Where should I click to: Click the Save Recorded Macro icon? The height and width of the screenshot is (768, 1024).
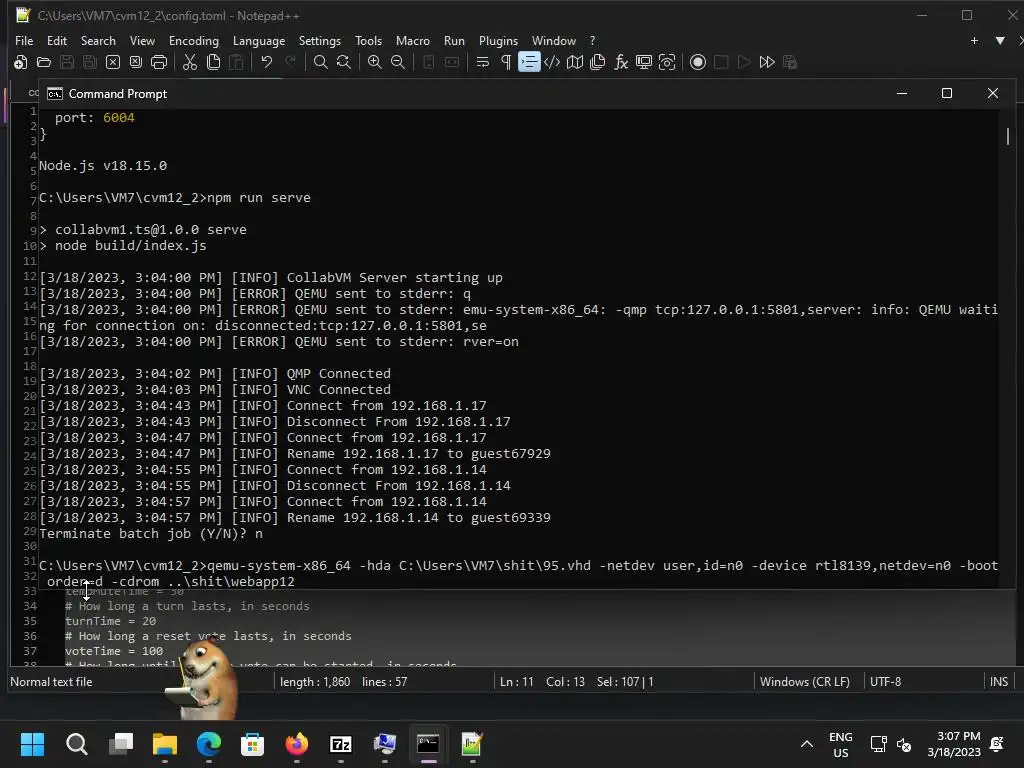(x=790, y=62)
